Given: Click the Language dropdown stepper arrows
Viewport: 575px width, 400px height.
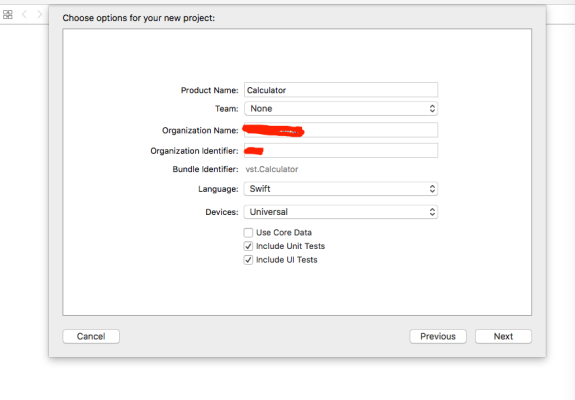Looking at the screenshot, I should 432,189.
